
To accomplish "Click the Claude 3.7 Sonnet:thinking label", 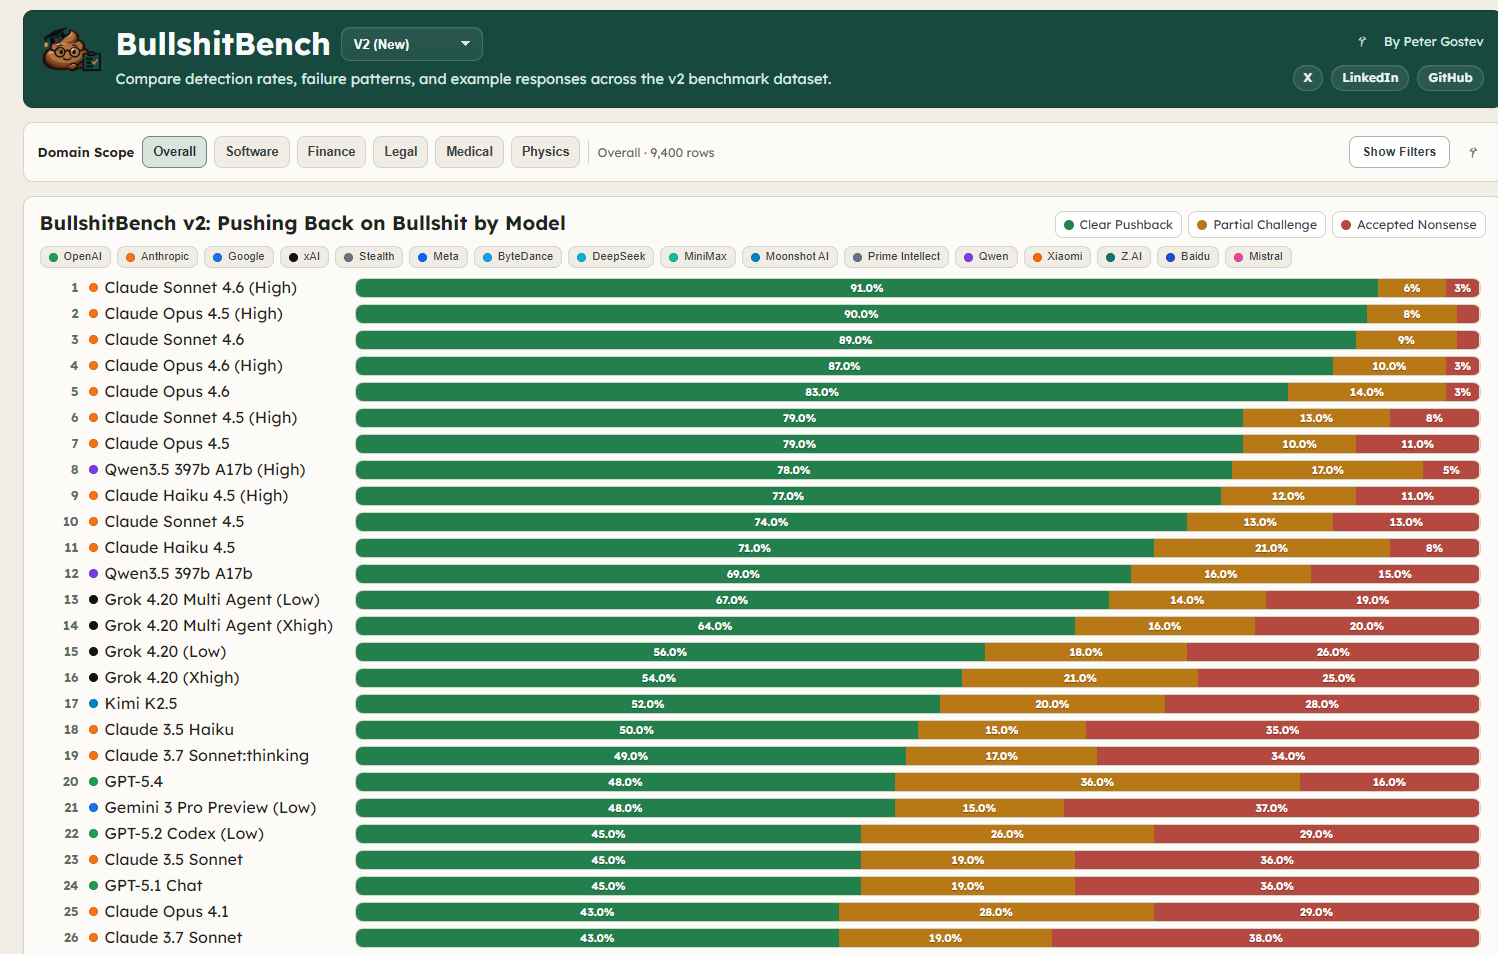I will point(206,756).
